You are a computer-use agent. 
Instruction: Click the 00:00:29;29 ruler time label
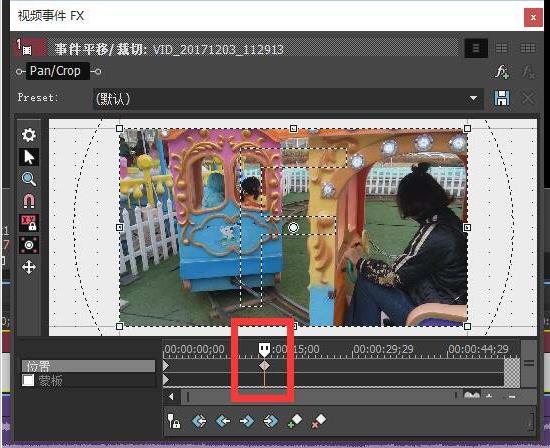(383, 349)
